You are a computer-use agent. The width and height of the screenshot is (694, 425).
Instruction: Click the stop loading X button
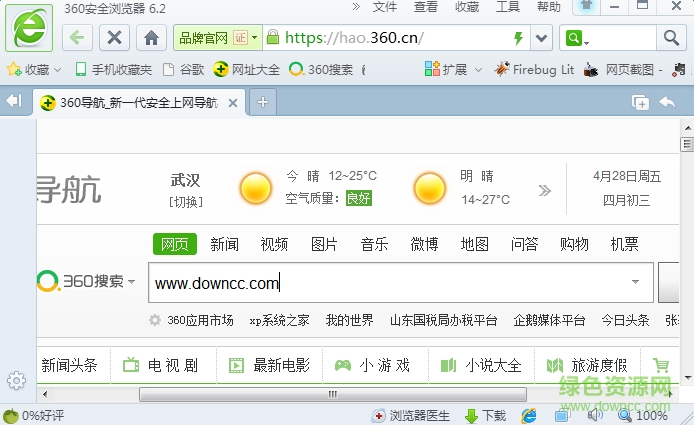coord(115,38)
